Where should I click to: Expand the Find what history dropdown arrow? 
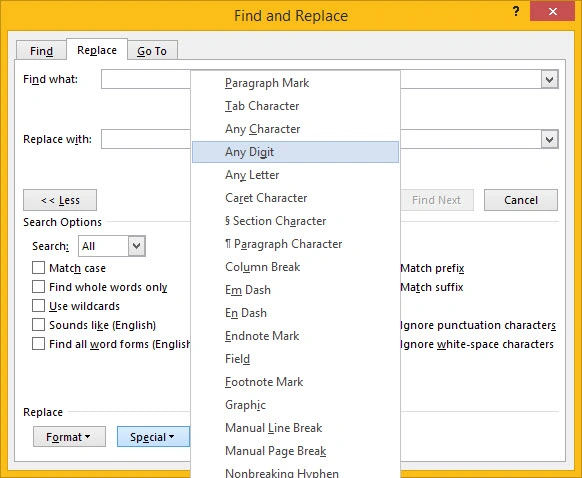[549, 79]
